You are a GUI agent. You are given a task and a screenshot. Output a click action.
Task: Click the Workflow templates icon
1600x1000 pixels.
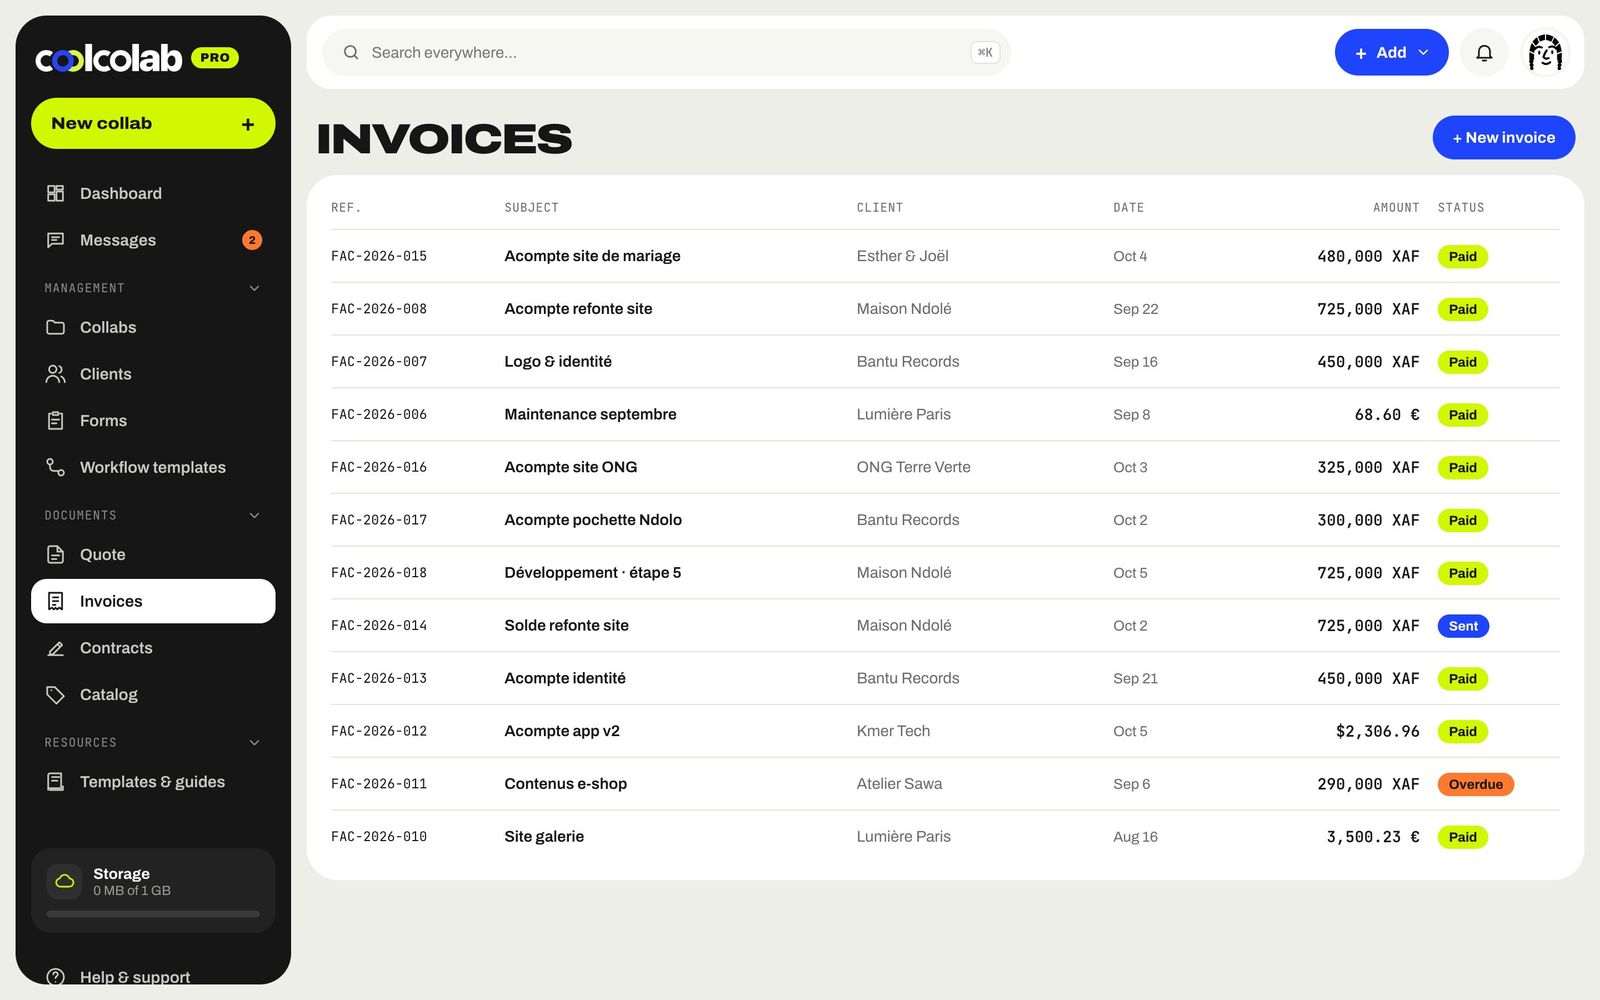[56, 467]
